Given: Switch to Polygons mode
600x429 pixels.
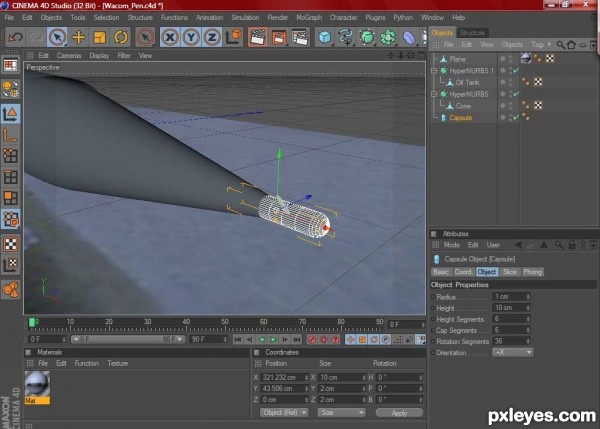Looking at the screenshot, I should click(x=10, y=197).
